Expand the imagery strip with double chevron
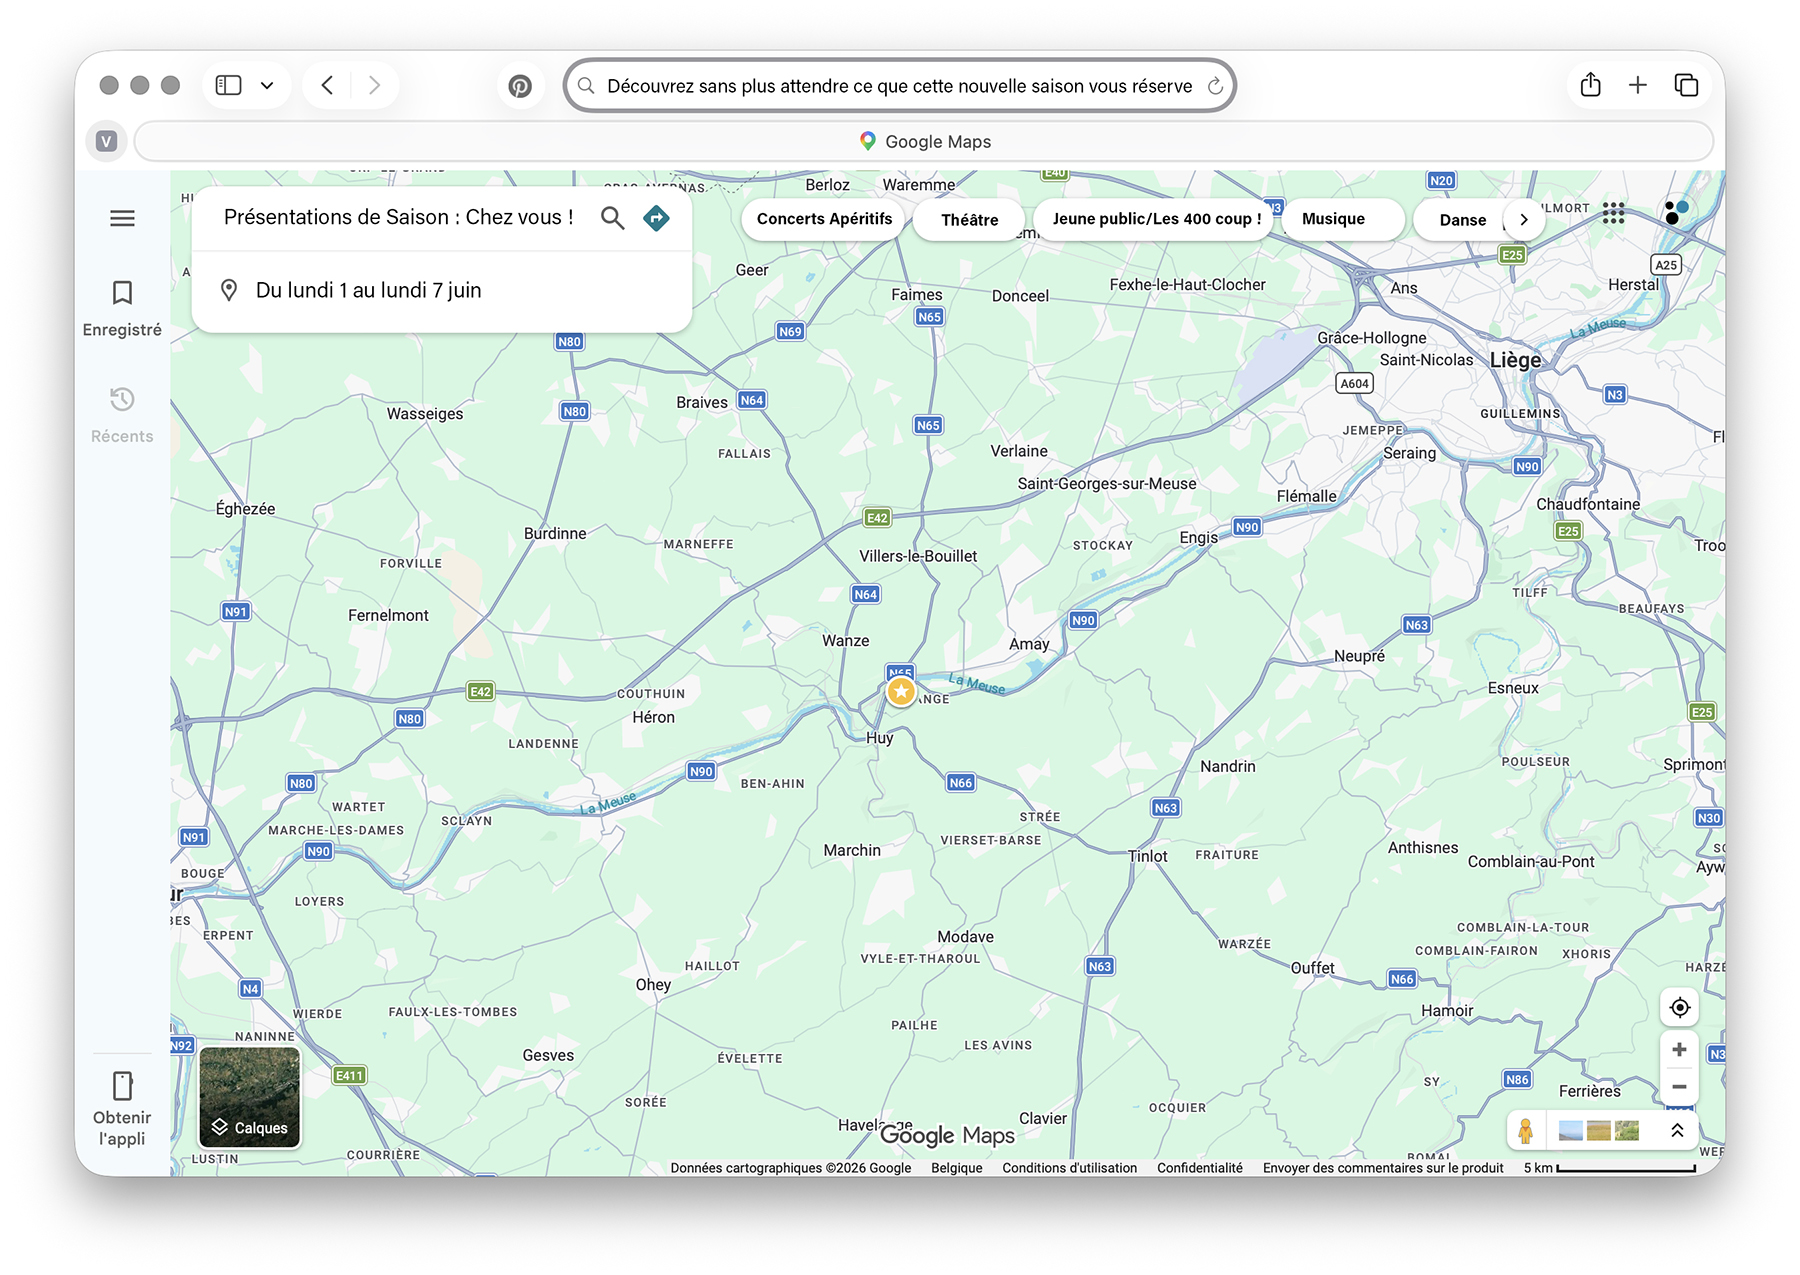The image size is (1800, 1275). click(x=1677, y=1130)
